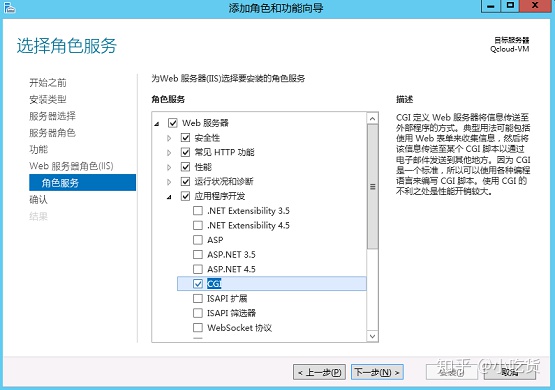Close the wizard window
This screenshot has width=555, height=390.
pyautogui.click(x=535, y=6)
